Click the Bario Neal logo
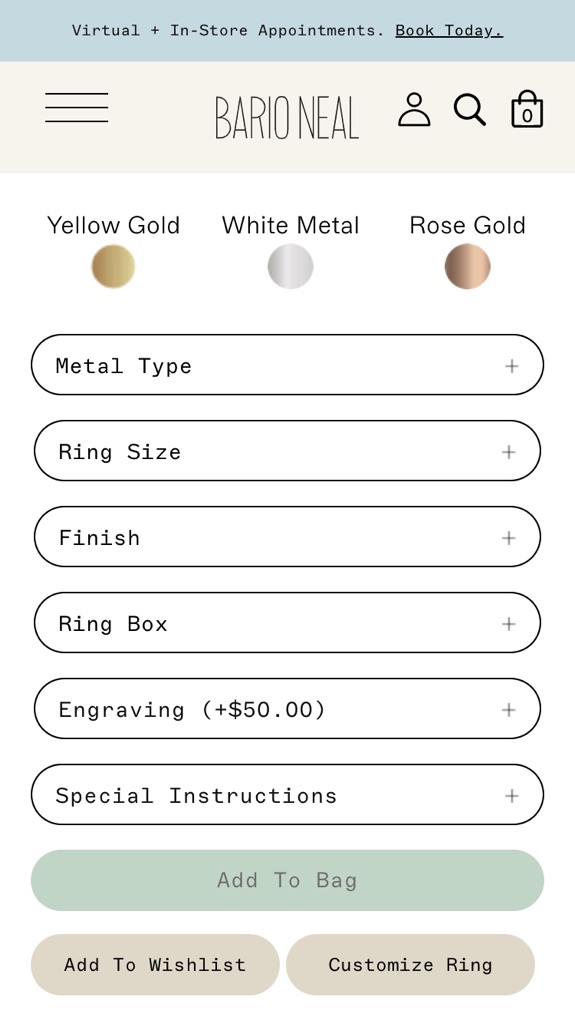 pos(287,118)
